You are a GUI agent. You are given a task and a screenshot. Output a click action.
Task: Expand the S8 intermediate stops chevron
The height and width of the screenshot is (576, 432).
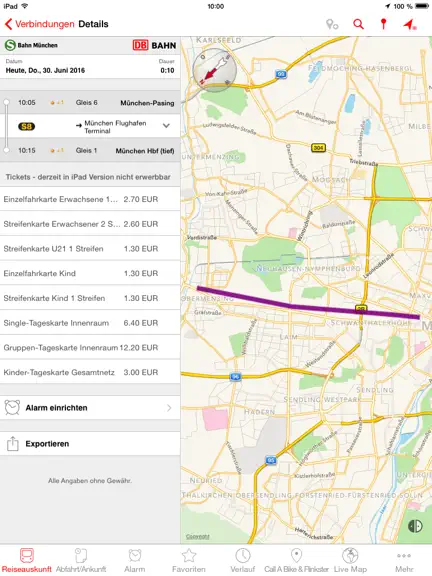166,126
